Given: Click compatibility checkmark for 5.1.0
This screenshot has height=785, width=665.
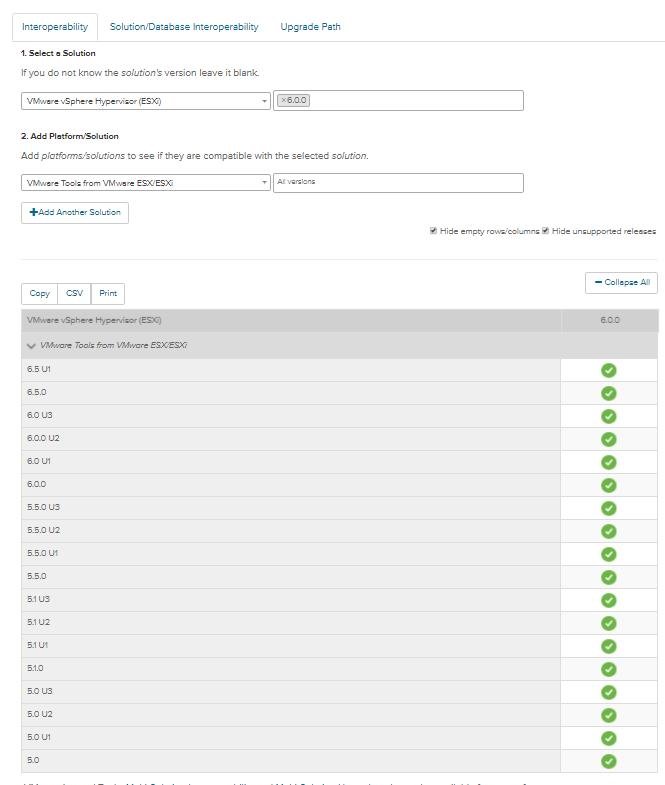Looking at the screenshot, I should [608, 670].
